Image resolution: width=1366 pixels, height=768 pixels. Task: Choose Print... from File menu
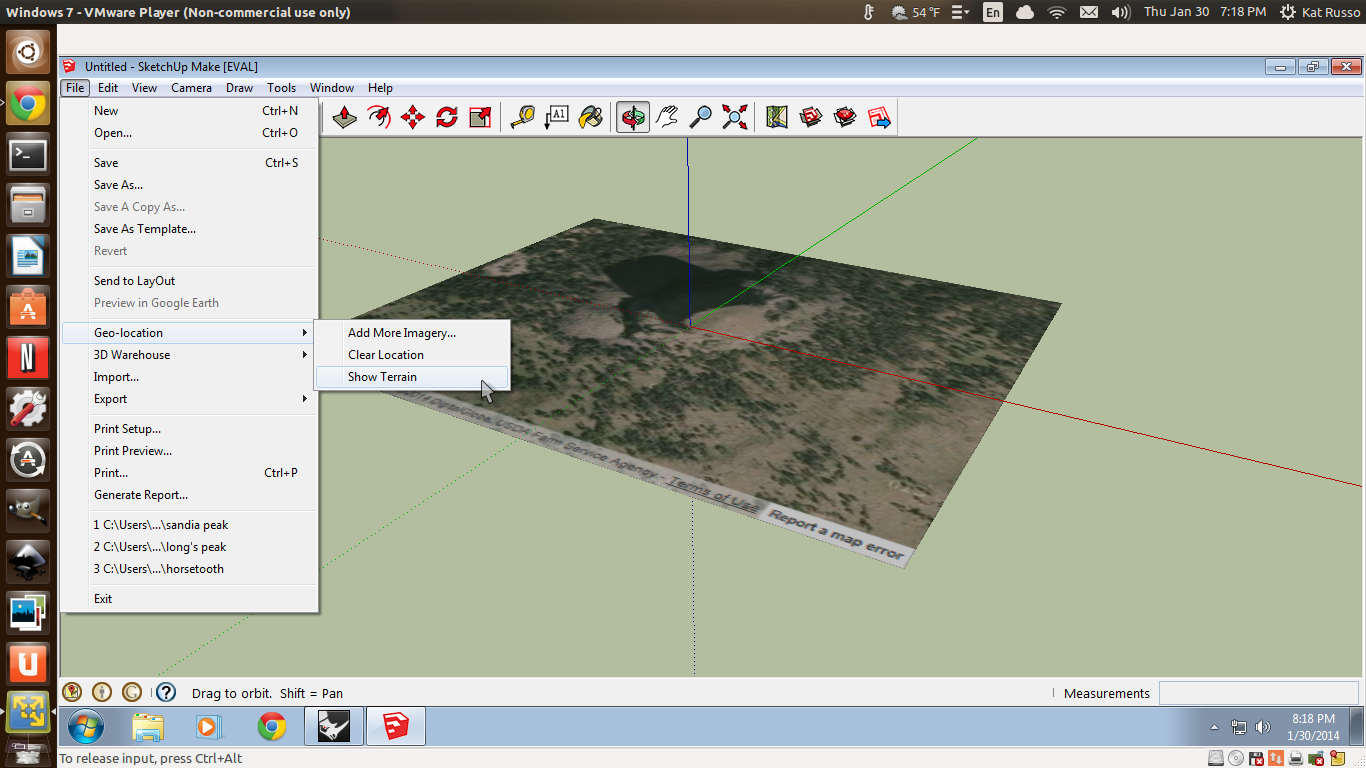pyautogui.click(x=188, y=473)
